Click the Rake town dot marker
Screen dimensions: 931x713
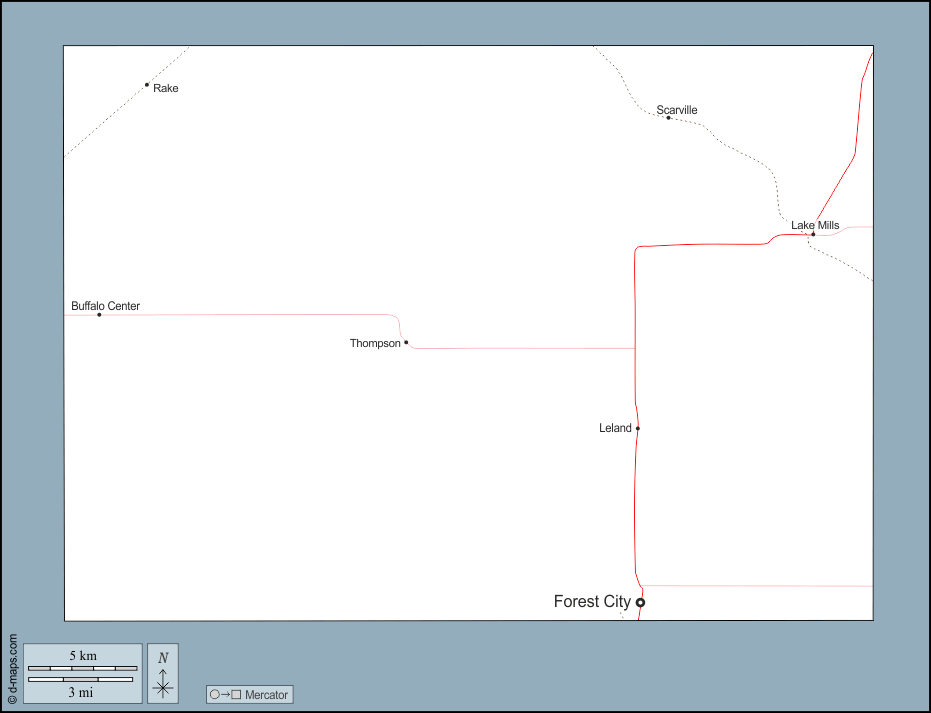click(x=147, y=85)
